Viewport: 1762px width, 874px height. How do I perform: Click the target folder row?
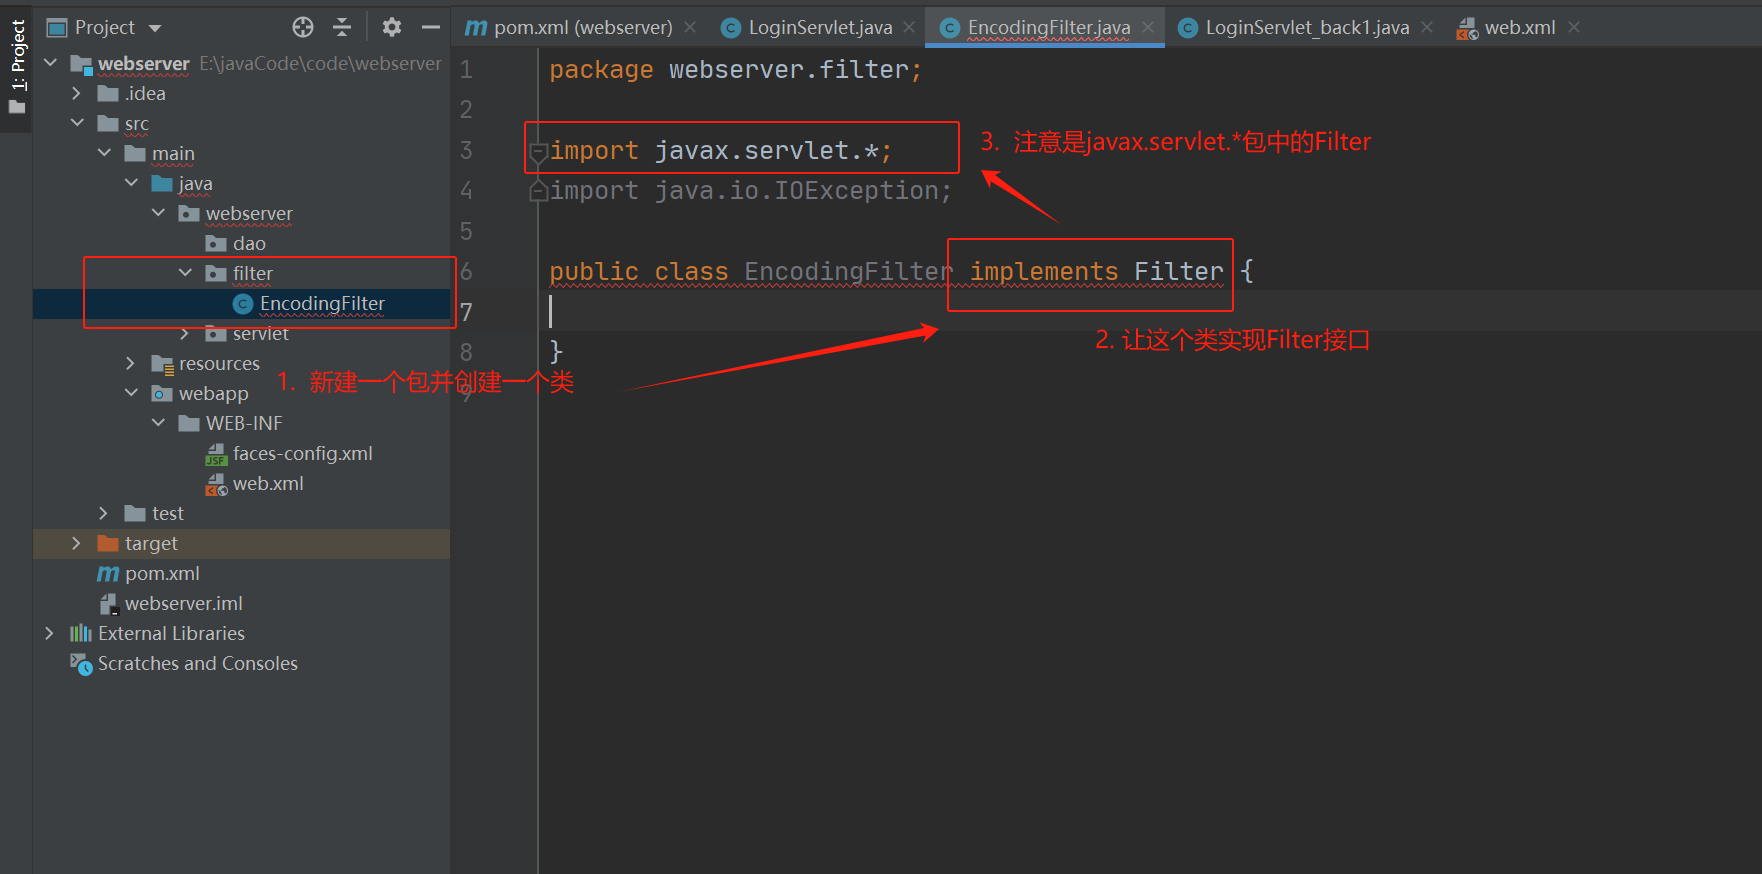[241, 543]
